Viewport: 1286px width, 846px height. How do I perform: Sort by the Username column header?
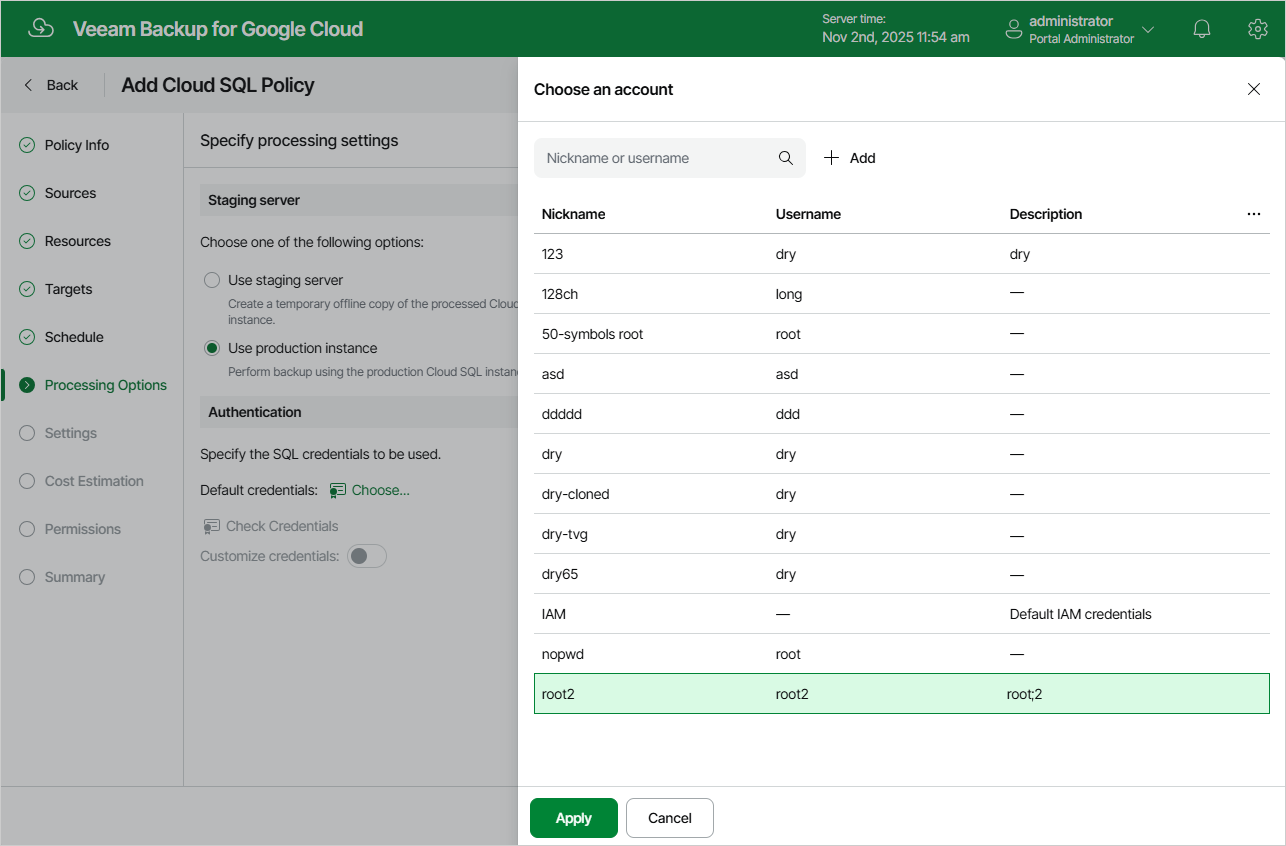808,214
